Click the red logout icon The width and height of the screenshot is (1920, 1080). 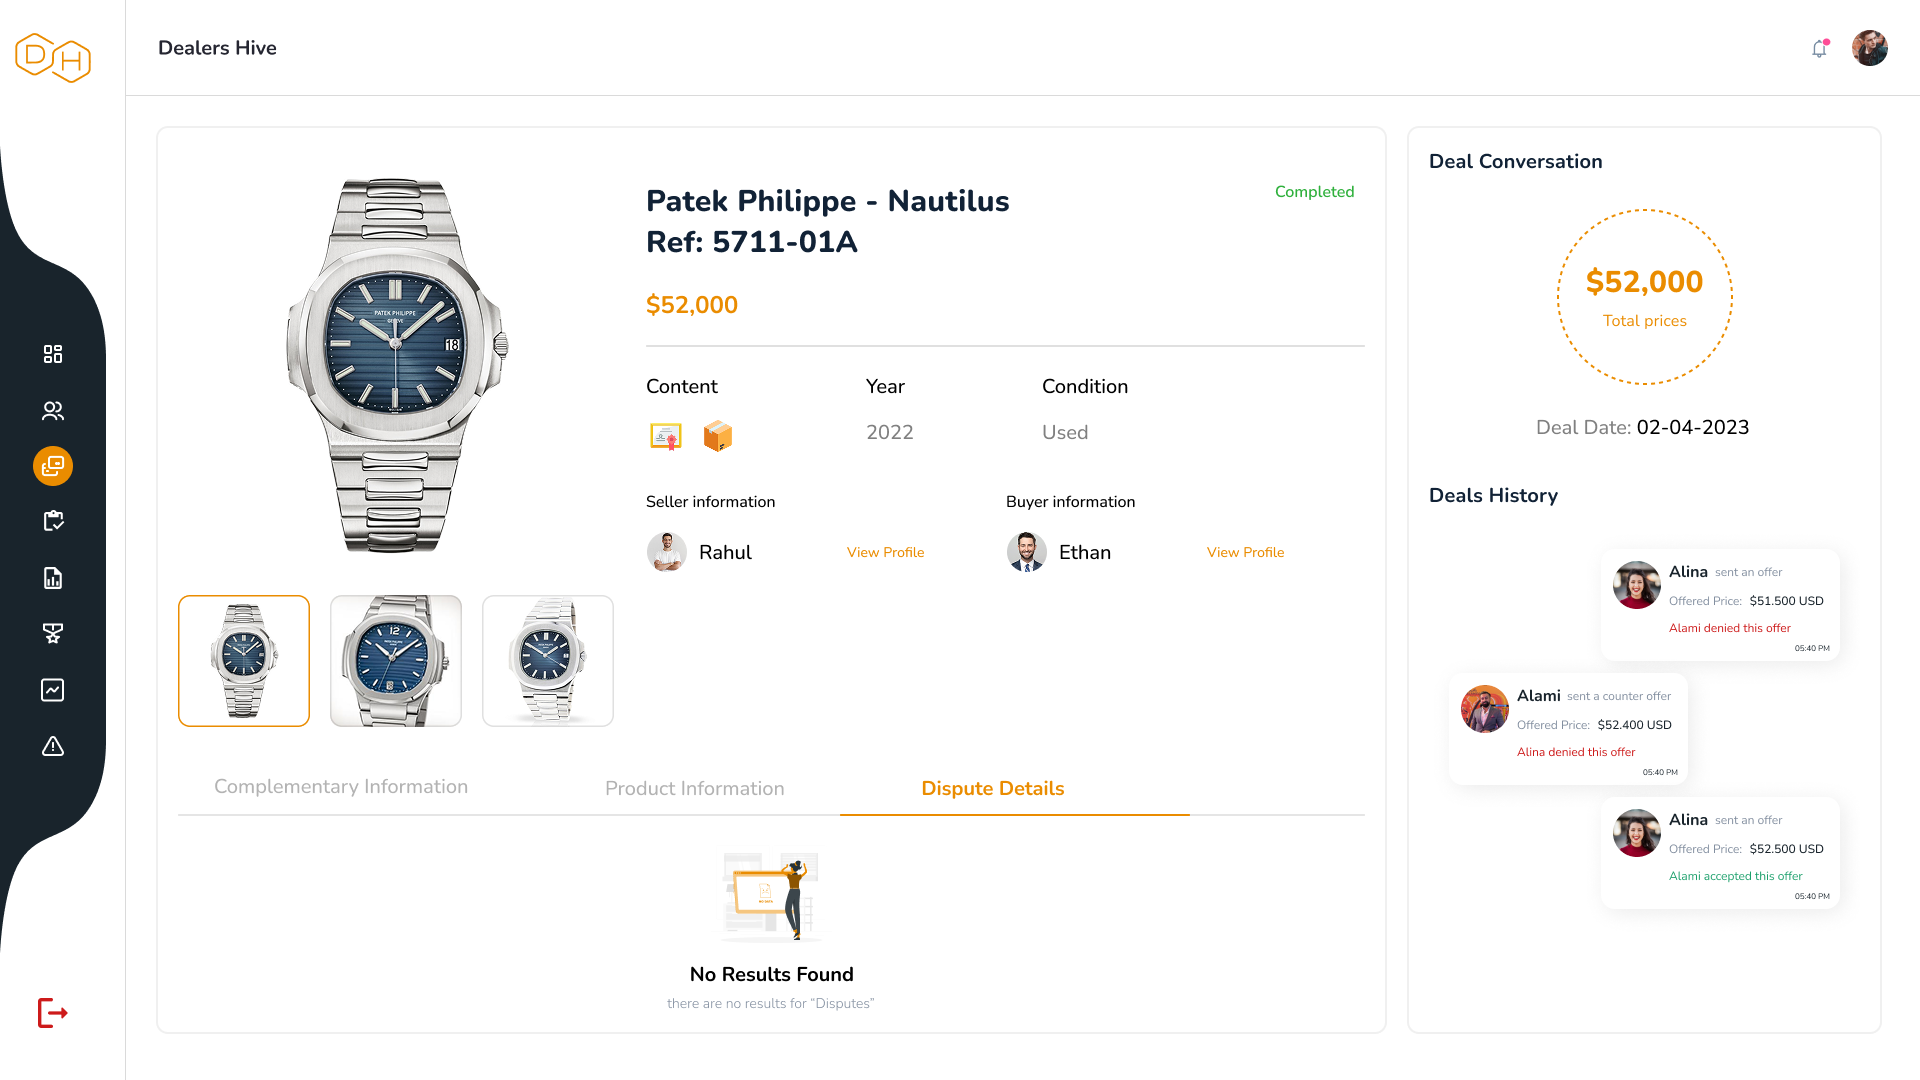click(53, 1013)
